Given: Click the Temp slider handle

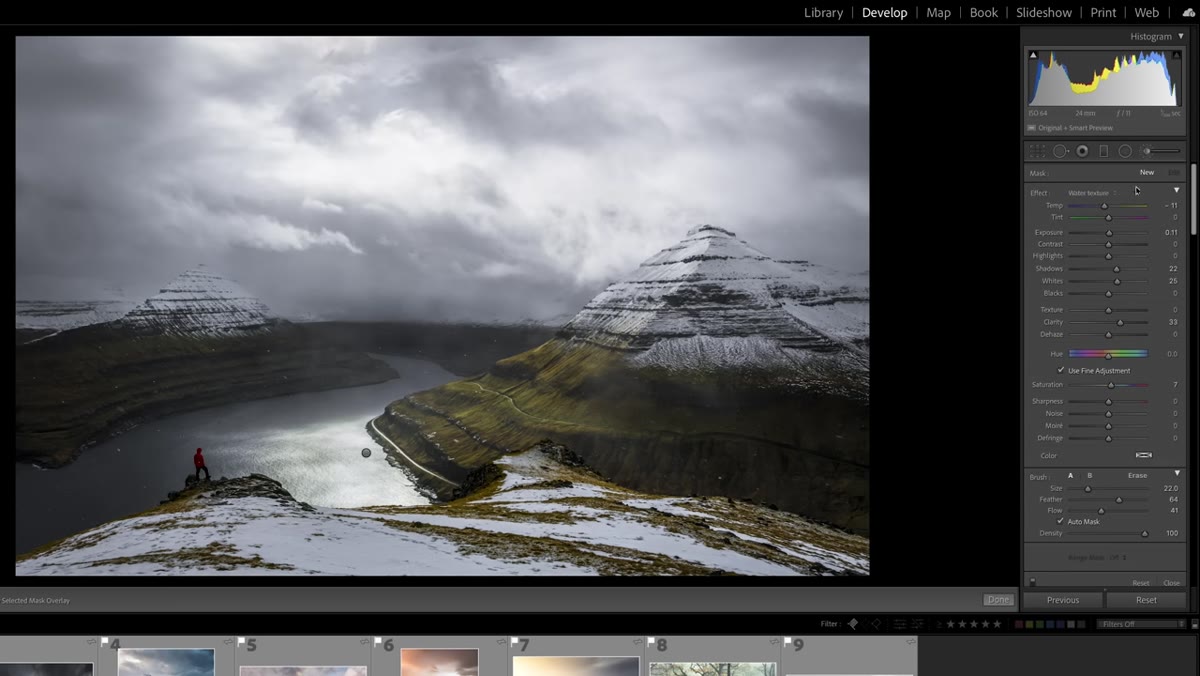Looking at the screenshot, I should 1104,206.
